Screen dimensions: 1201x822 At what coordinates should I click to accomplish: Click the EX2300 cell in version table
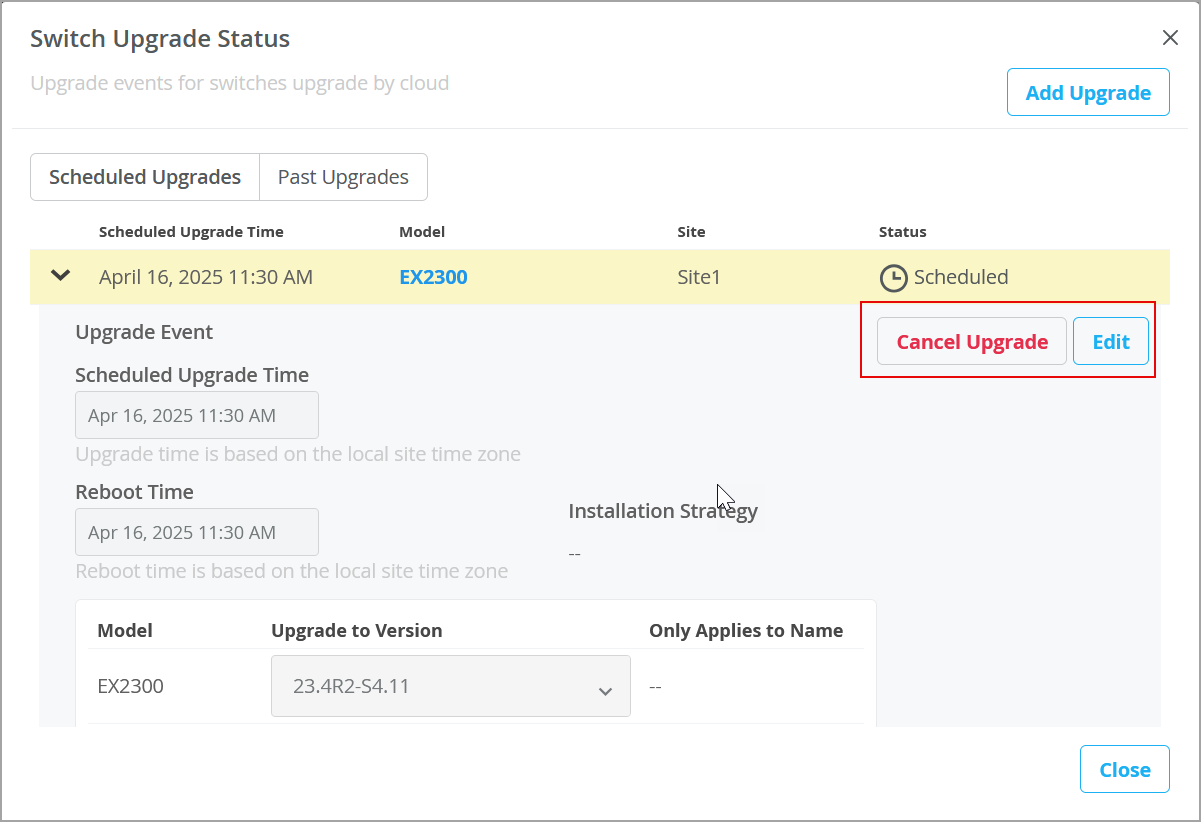[x=130, y=687]
